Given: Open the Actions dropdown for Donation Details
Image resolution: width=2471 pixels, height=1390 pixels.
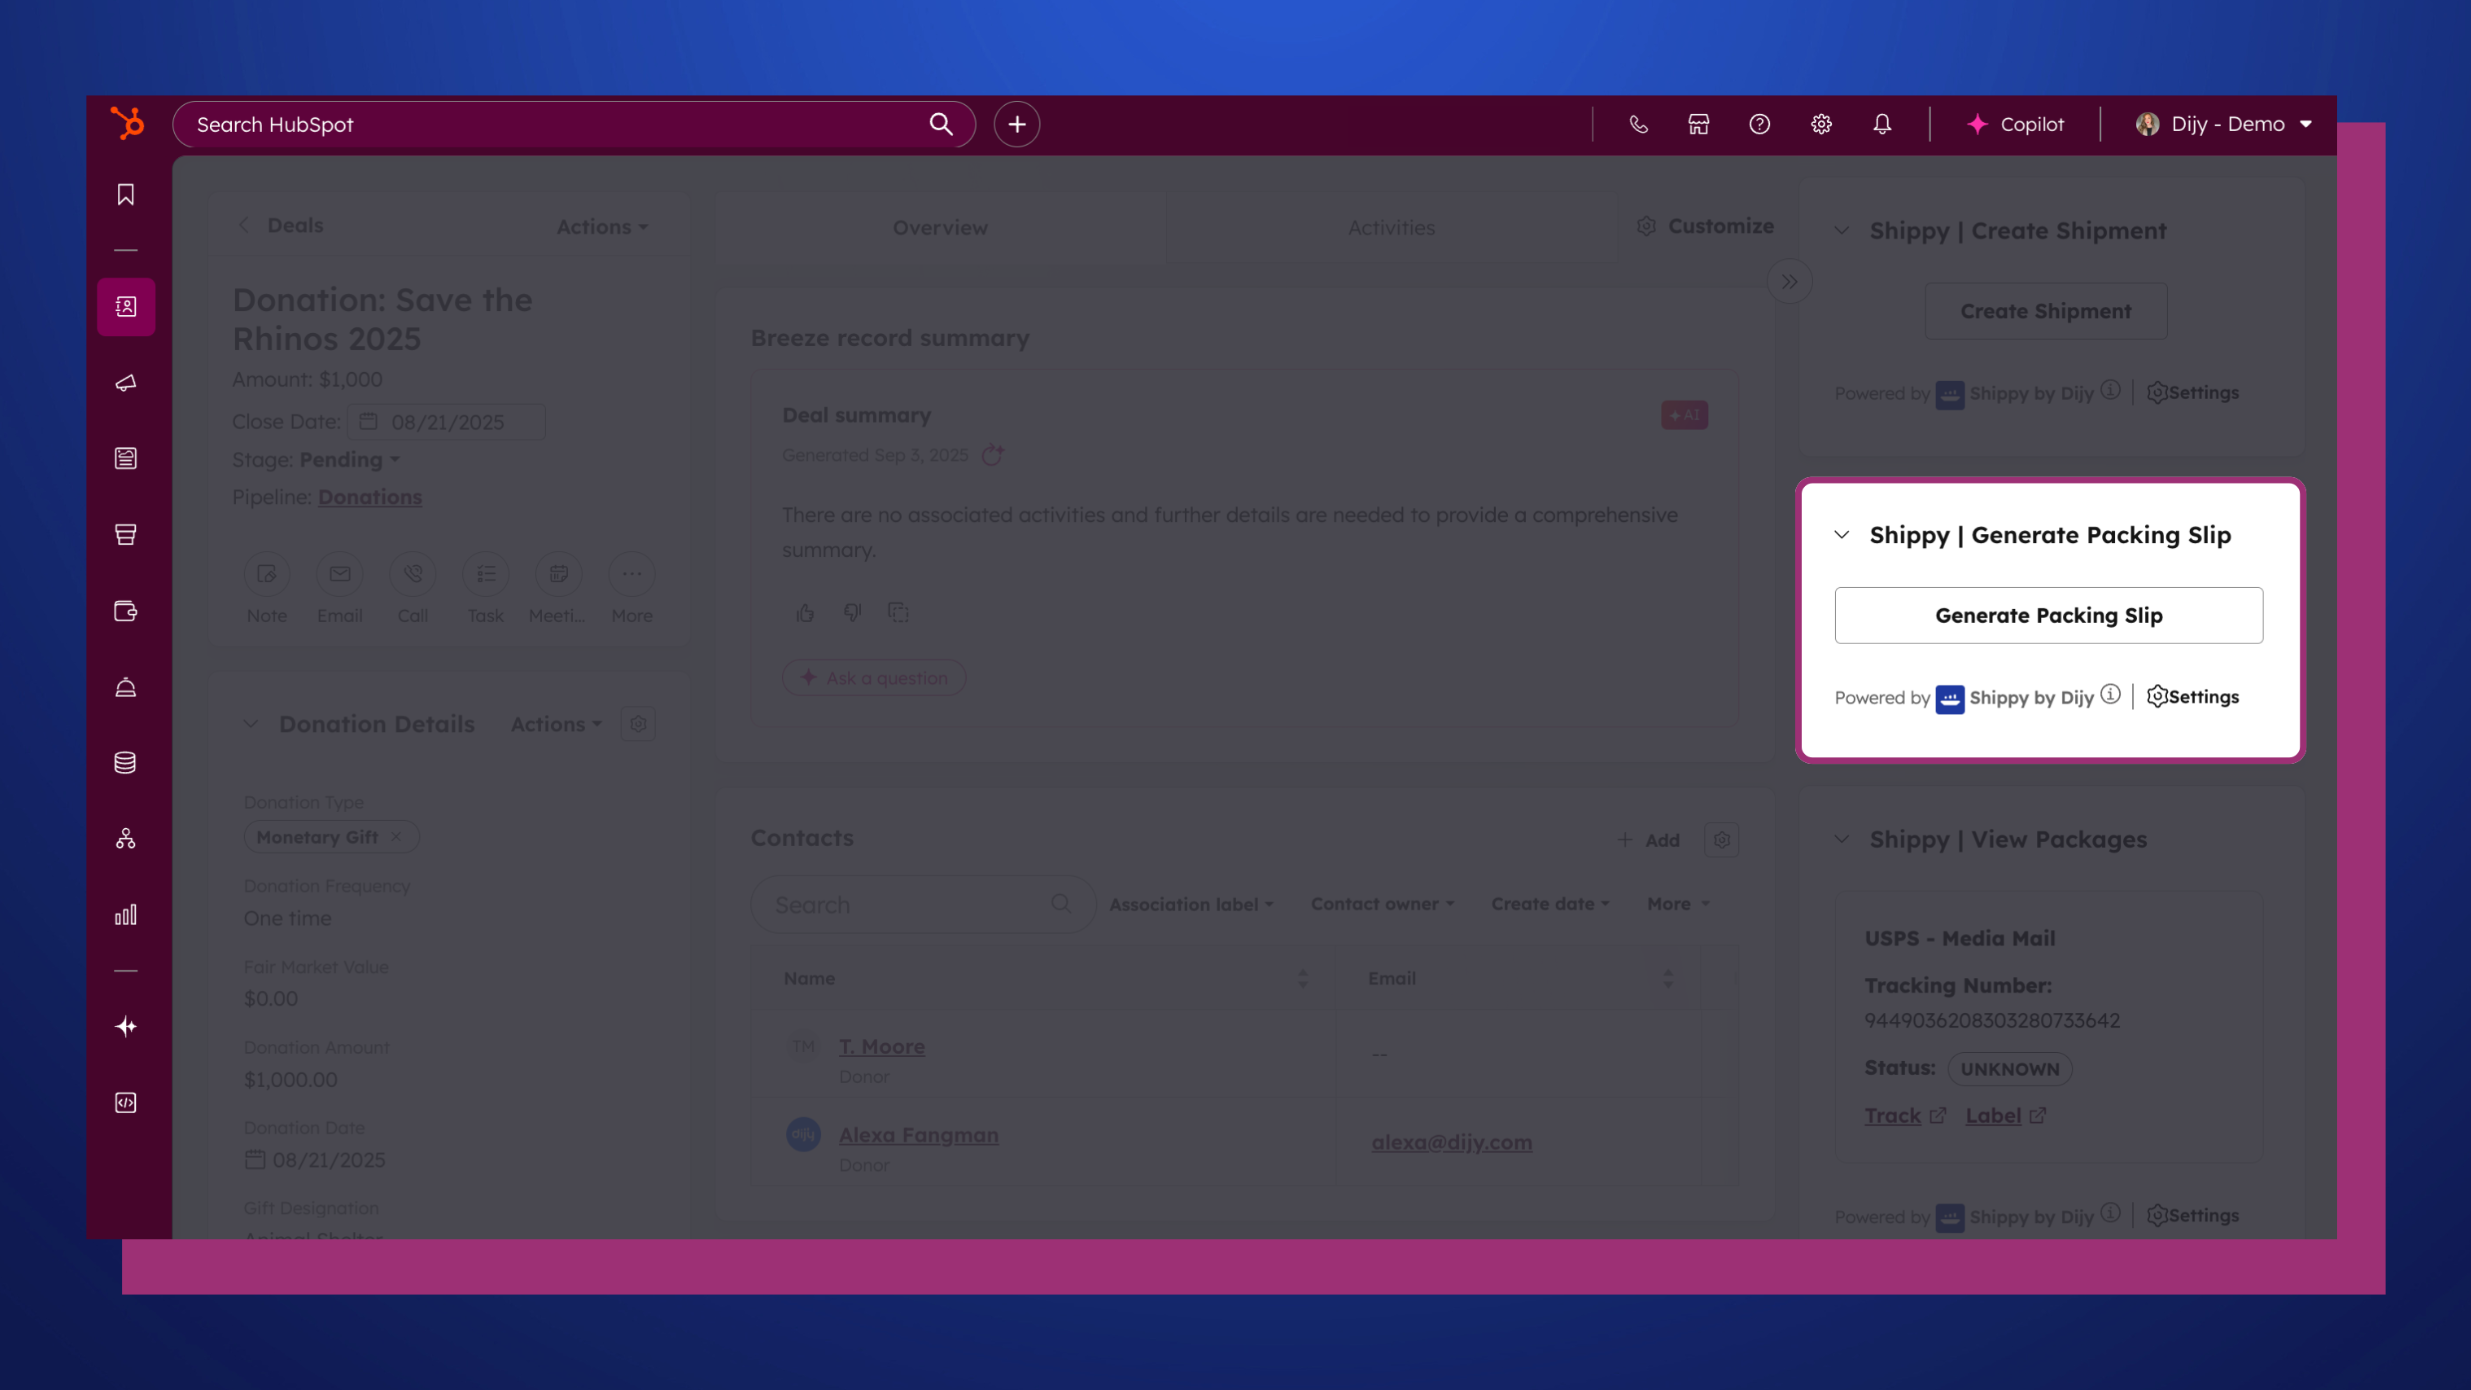Looking at the screenshot, I should 555,723.
